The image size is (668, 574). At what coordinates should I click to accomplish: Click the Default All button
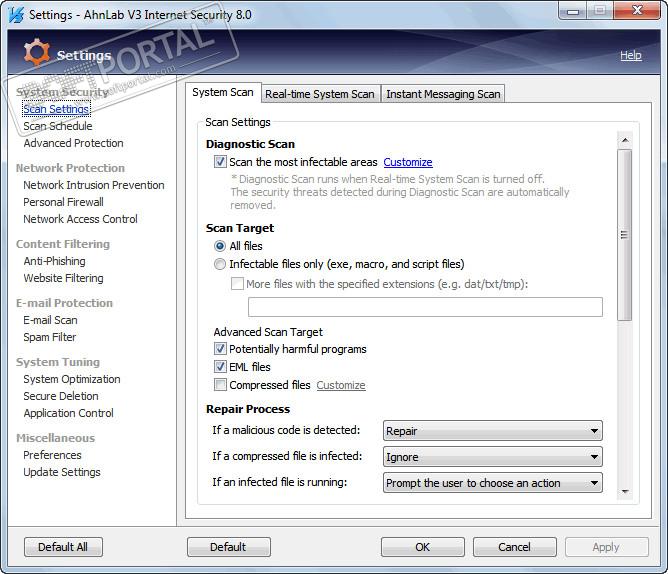[x=63, y=547]
